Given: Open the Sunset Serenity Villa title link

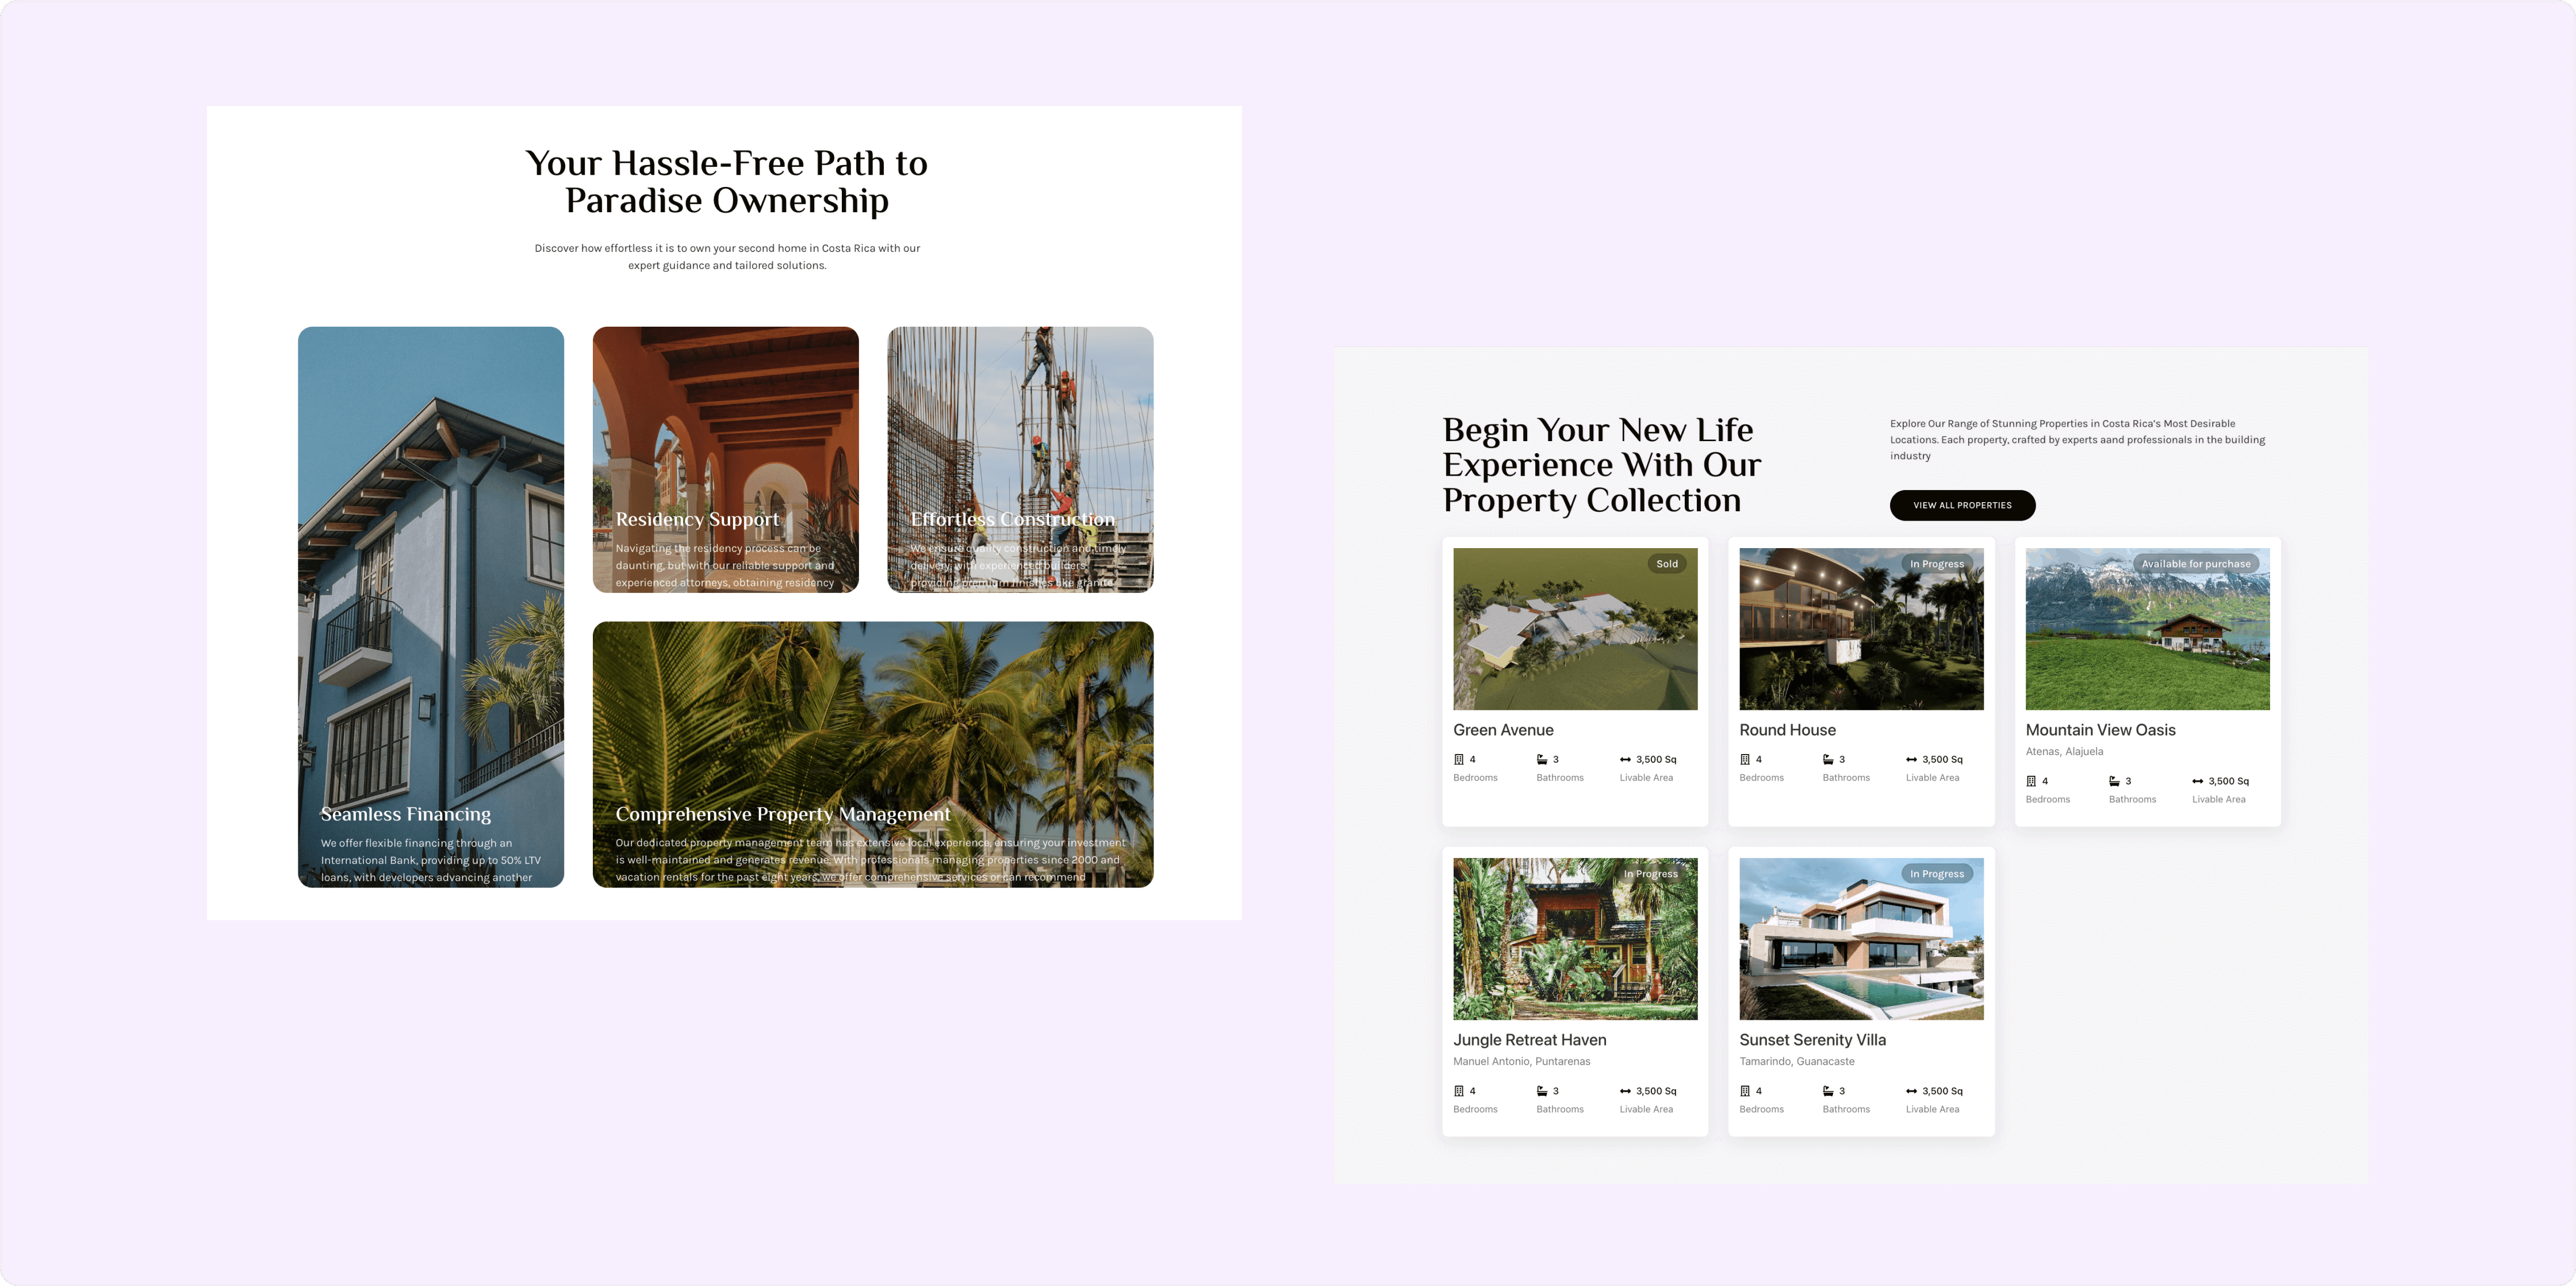Looking at the screenshot, I should 1812,1040.
